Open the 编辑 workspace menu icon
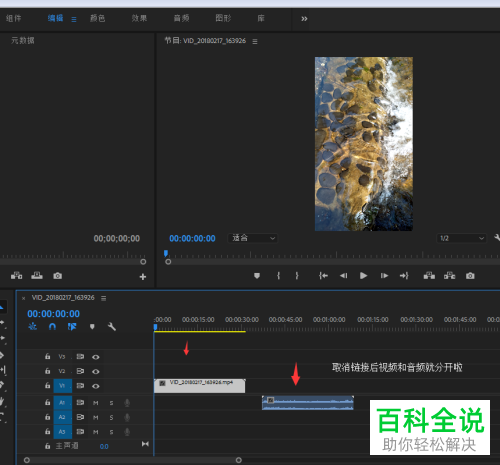This screenshot has width=500, height=465. [74, 19]
